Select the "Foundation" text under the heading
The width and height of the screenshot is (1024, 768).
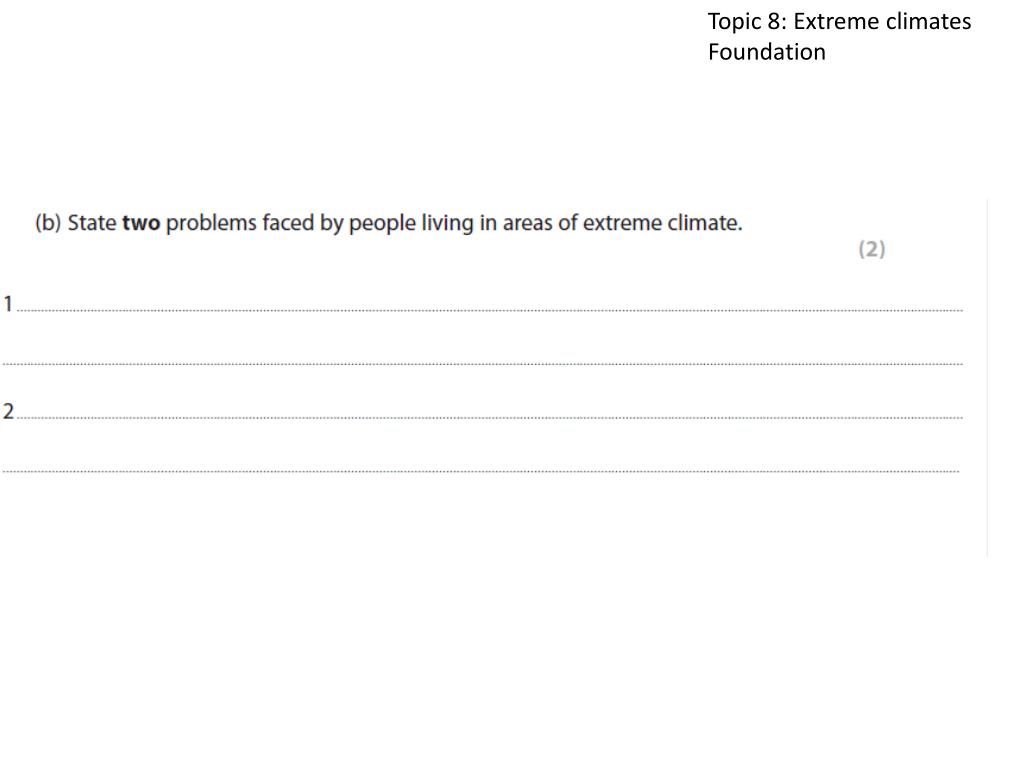[x=767, y=52]
